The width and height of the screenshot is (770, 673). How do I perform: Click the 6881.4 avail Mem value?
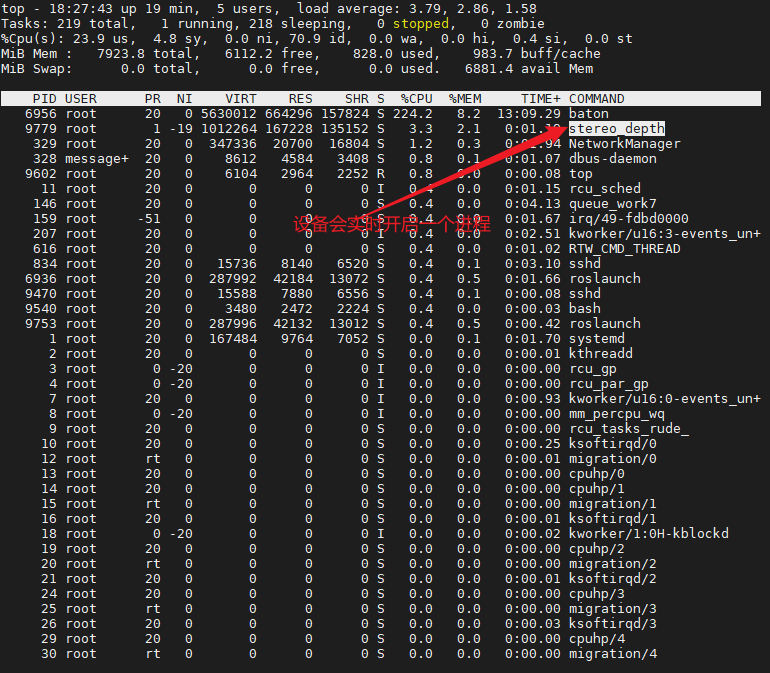488,69
